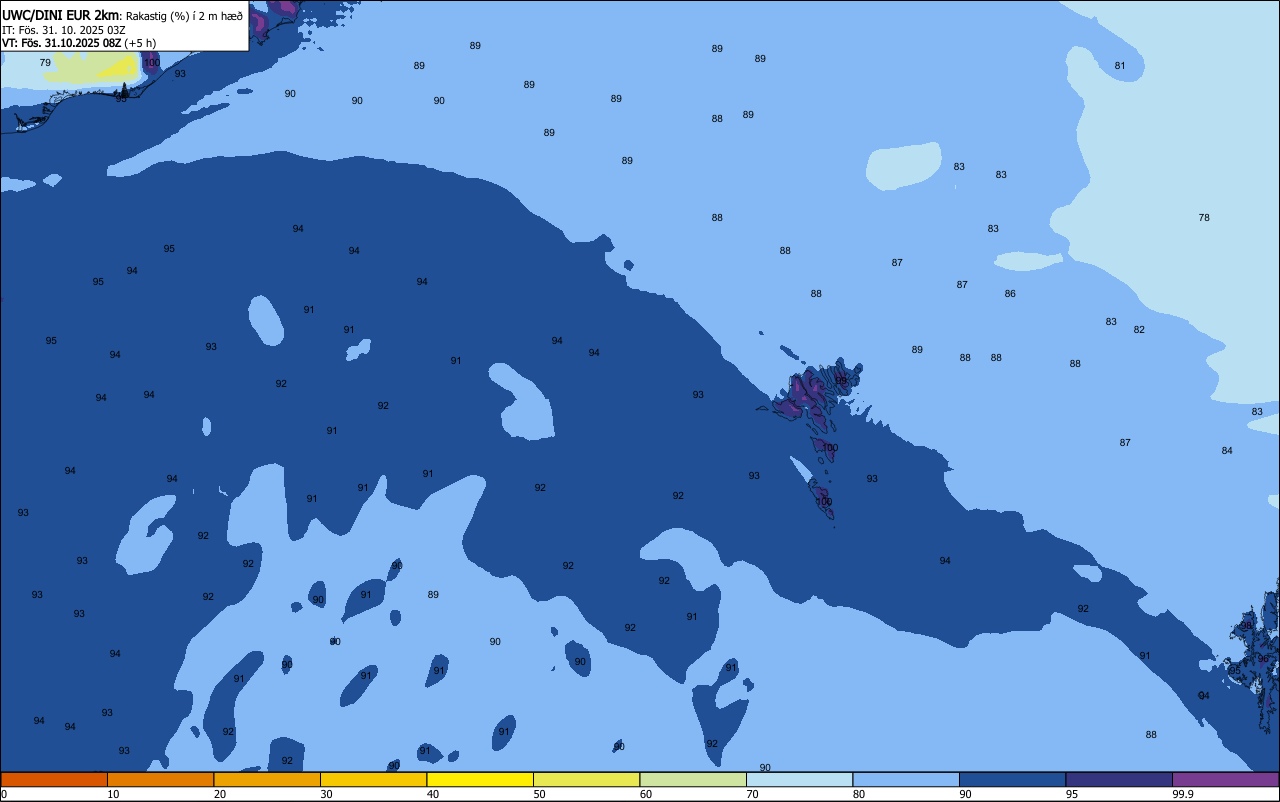Click the 'IT: Fös. 31. 10. 2025 03Z' line
This screenshot has width=1280, height=802.
64,30
